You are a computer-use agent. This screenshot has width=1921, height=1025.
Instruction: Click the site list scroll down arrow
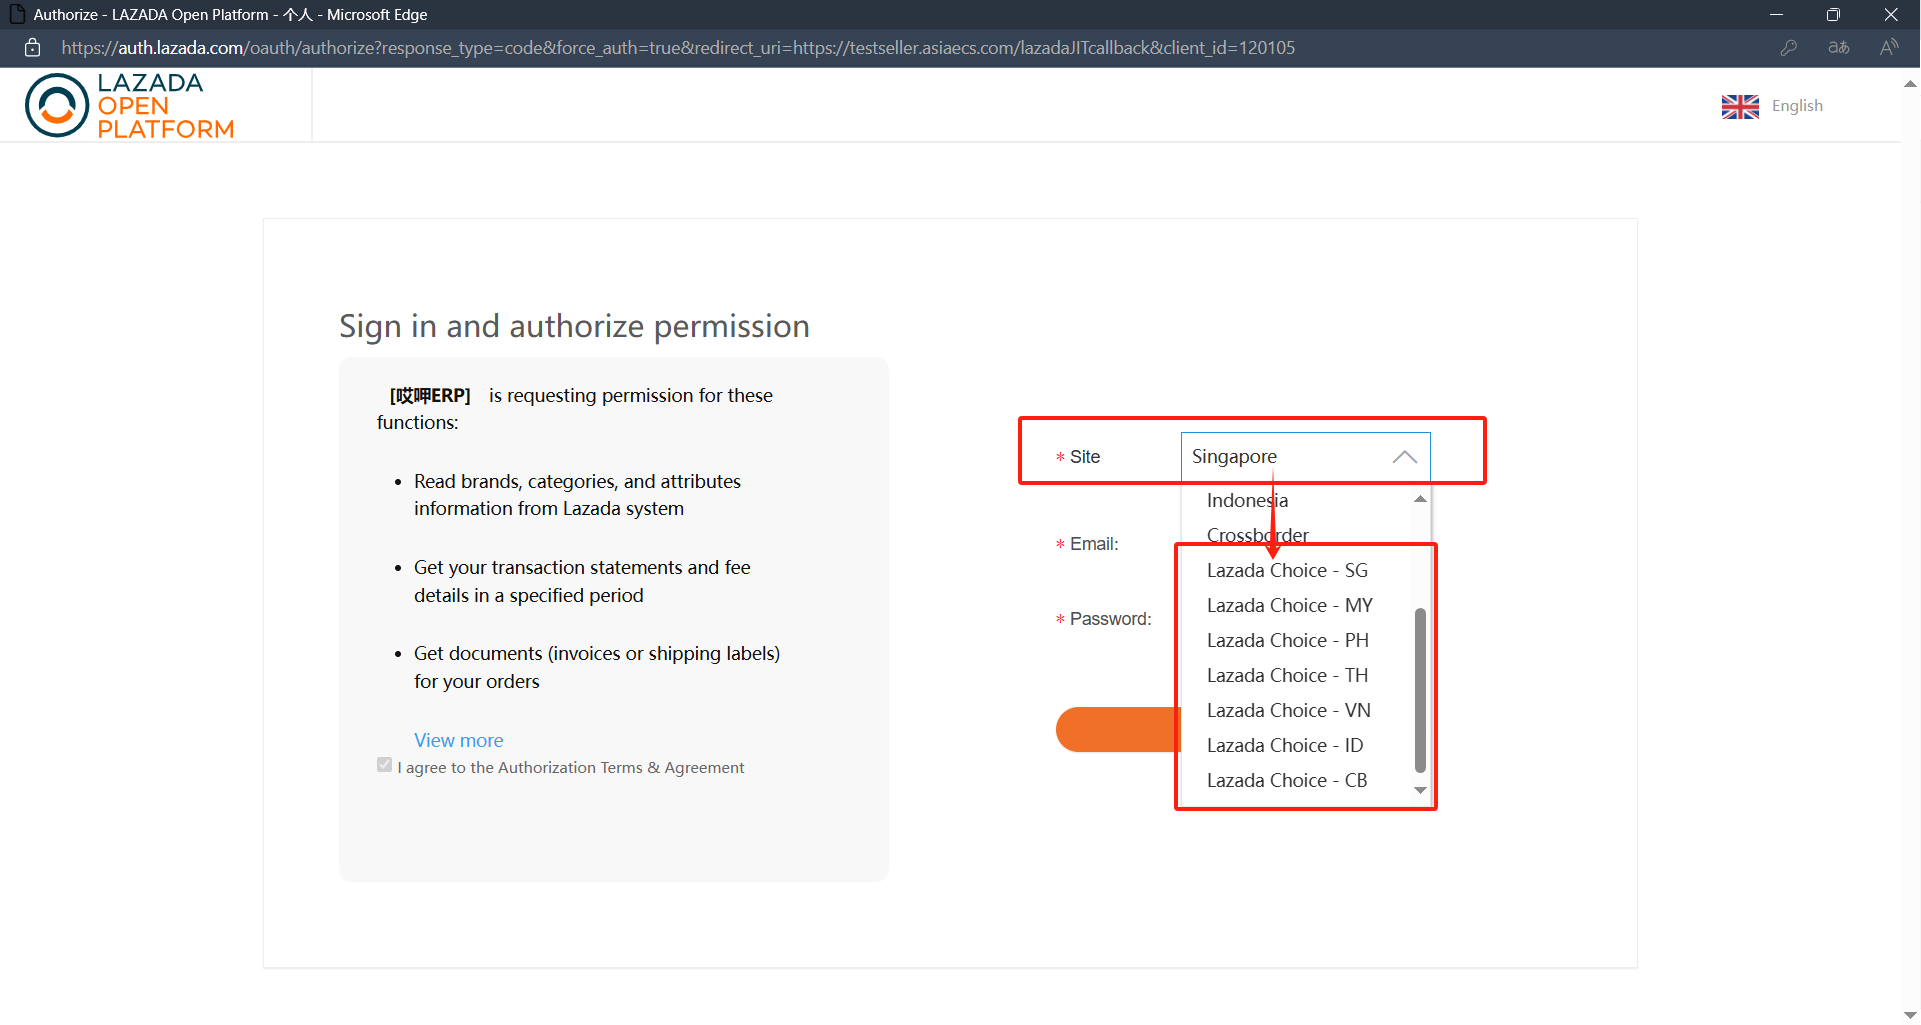click(1420, 790)
